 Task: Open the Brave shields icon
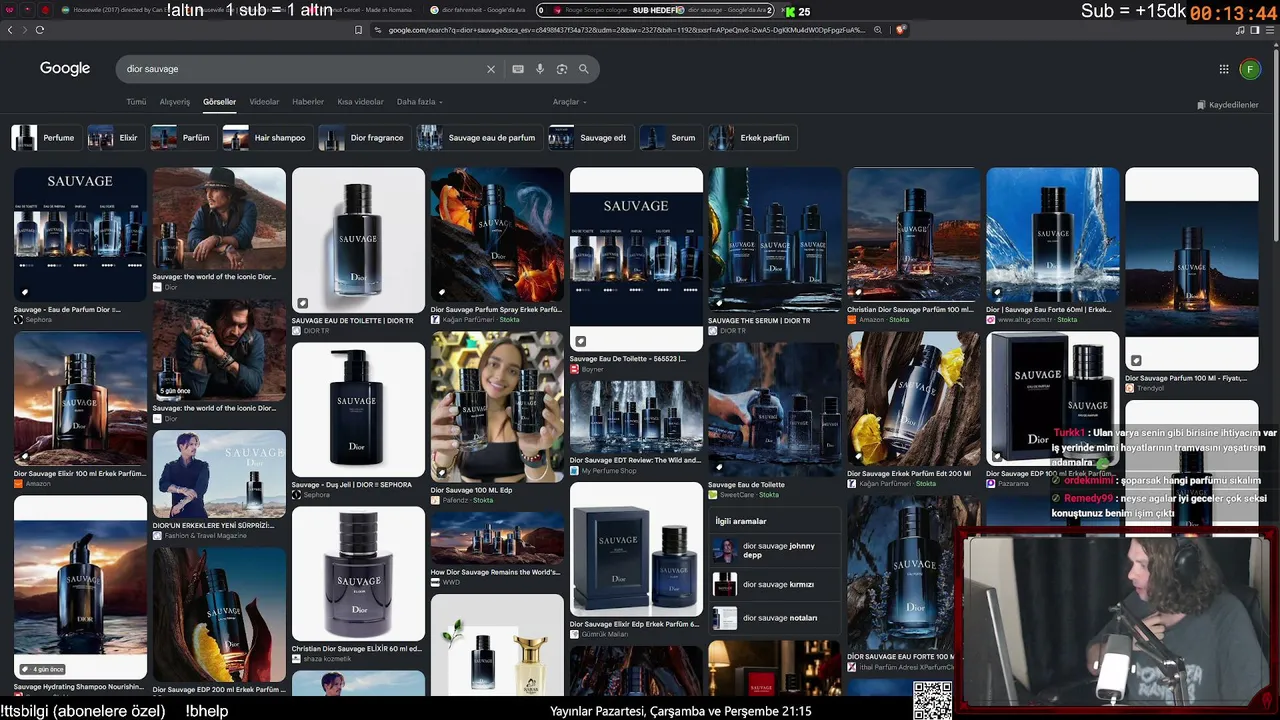[x=900, y=30]
